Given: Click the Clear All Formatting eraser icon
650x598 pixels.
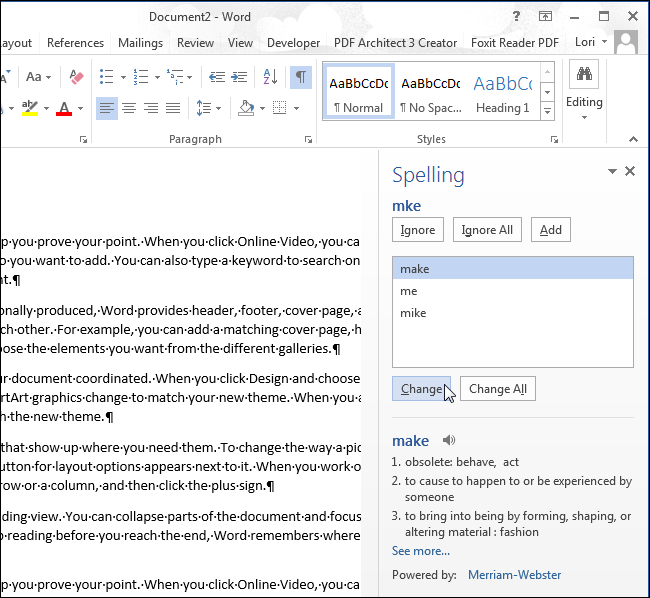Looking at the screenshot, I should [77, 77].
